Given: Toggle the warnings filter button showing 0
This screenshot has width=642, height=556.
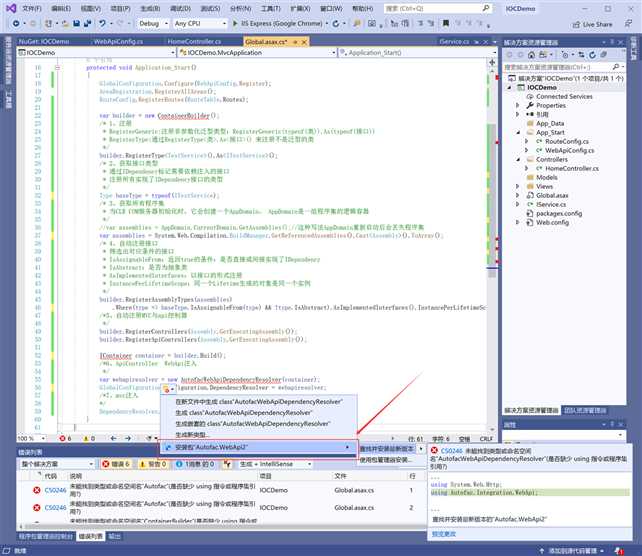Looking at the screenshot, I should click(x=153, y=464).
